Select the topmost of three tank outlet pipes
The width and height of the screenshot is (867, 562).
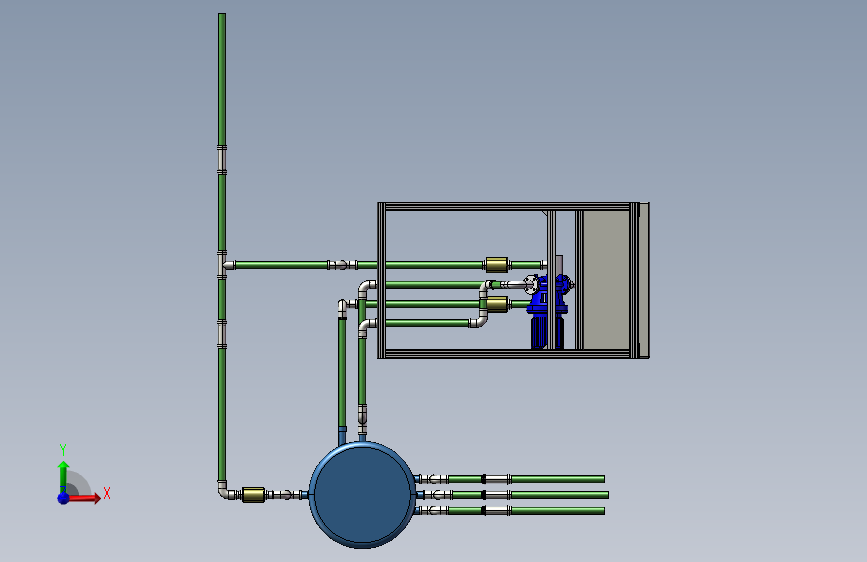click(x=558, y=479)
